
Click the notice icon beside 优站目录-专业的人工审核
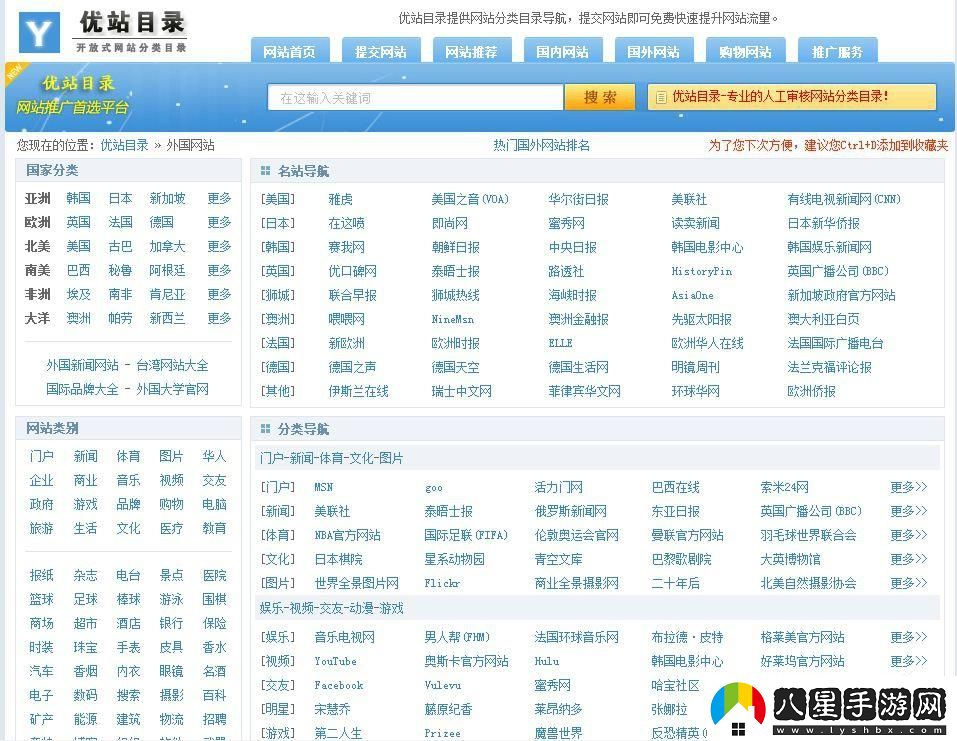(x=660, y=97)
